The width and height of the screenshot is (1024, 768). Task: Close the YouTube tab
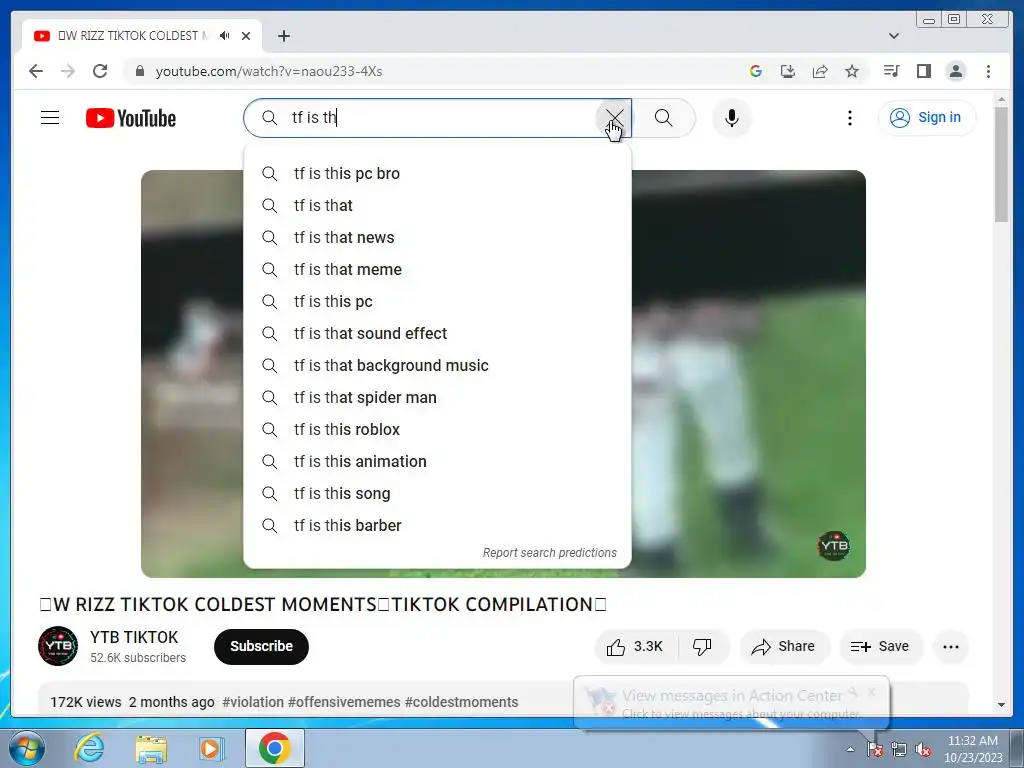pyautogui.click(x=246, y=36)
